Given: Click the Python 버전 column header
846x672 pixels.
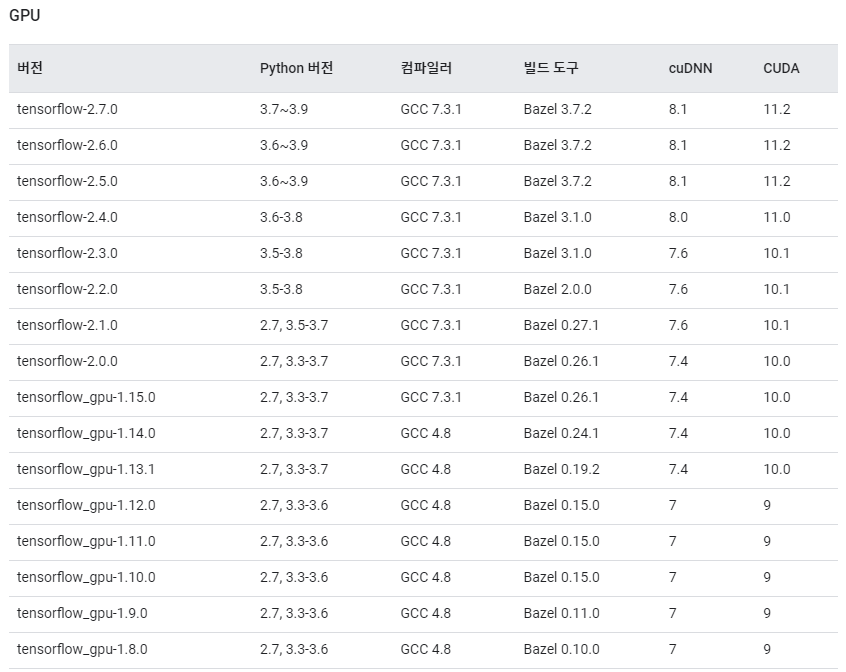Looking at the screenshot, I should click(x=296, y=68).
